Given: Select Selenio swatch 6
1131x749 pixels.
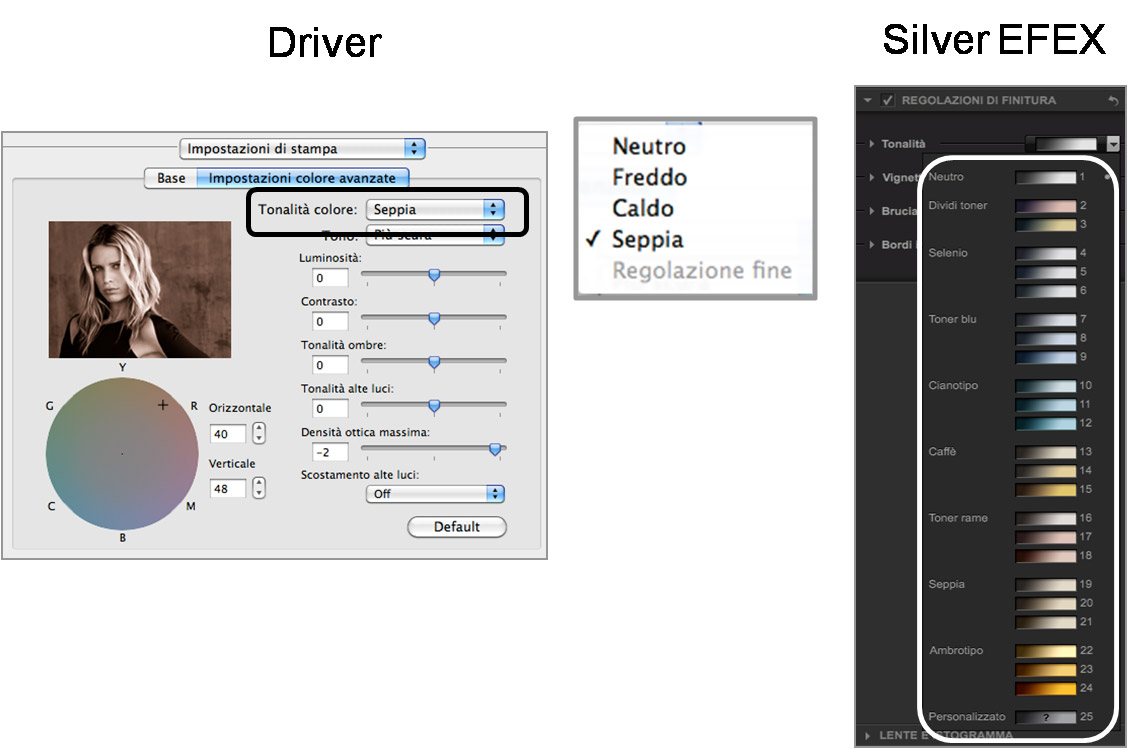Looking at the screenshot, I should point(1045,291).
